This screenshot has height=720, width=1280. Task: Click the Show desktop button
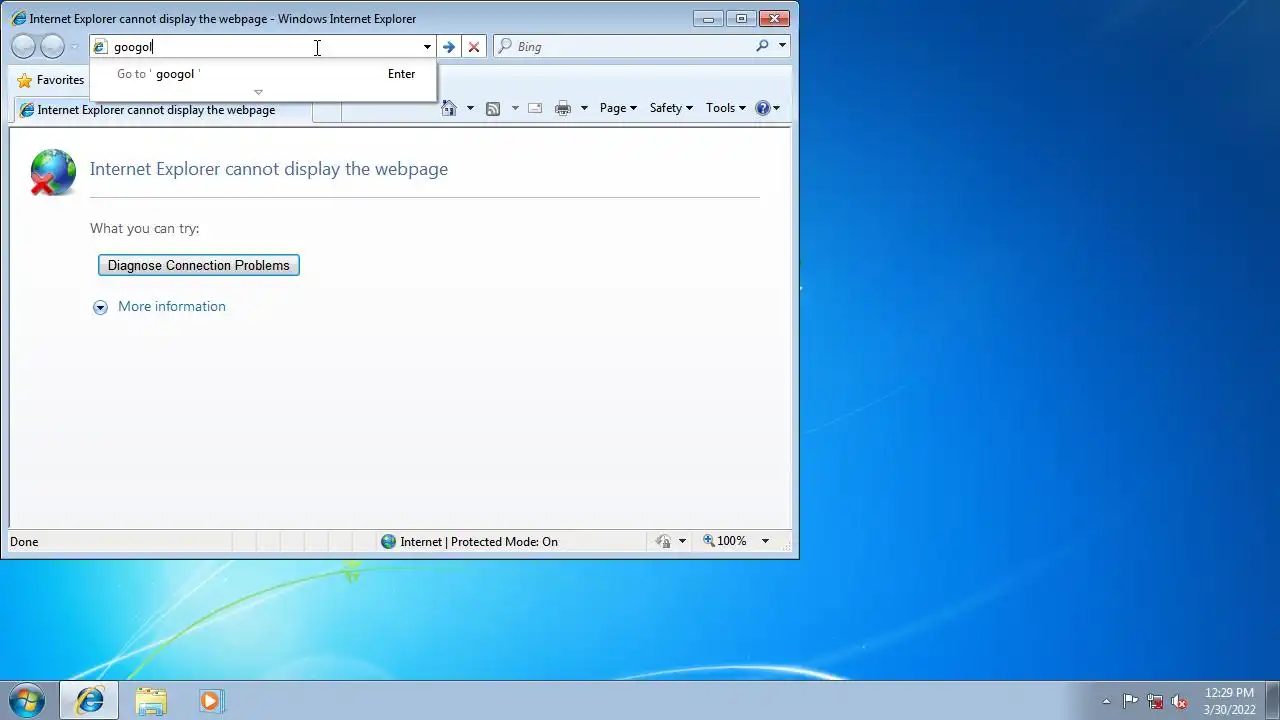pyautogui.click(x=1272, y=701)
